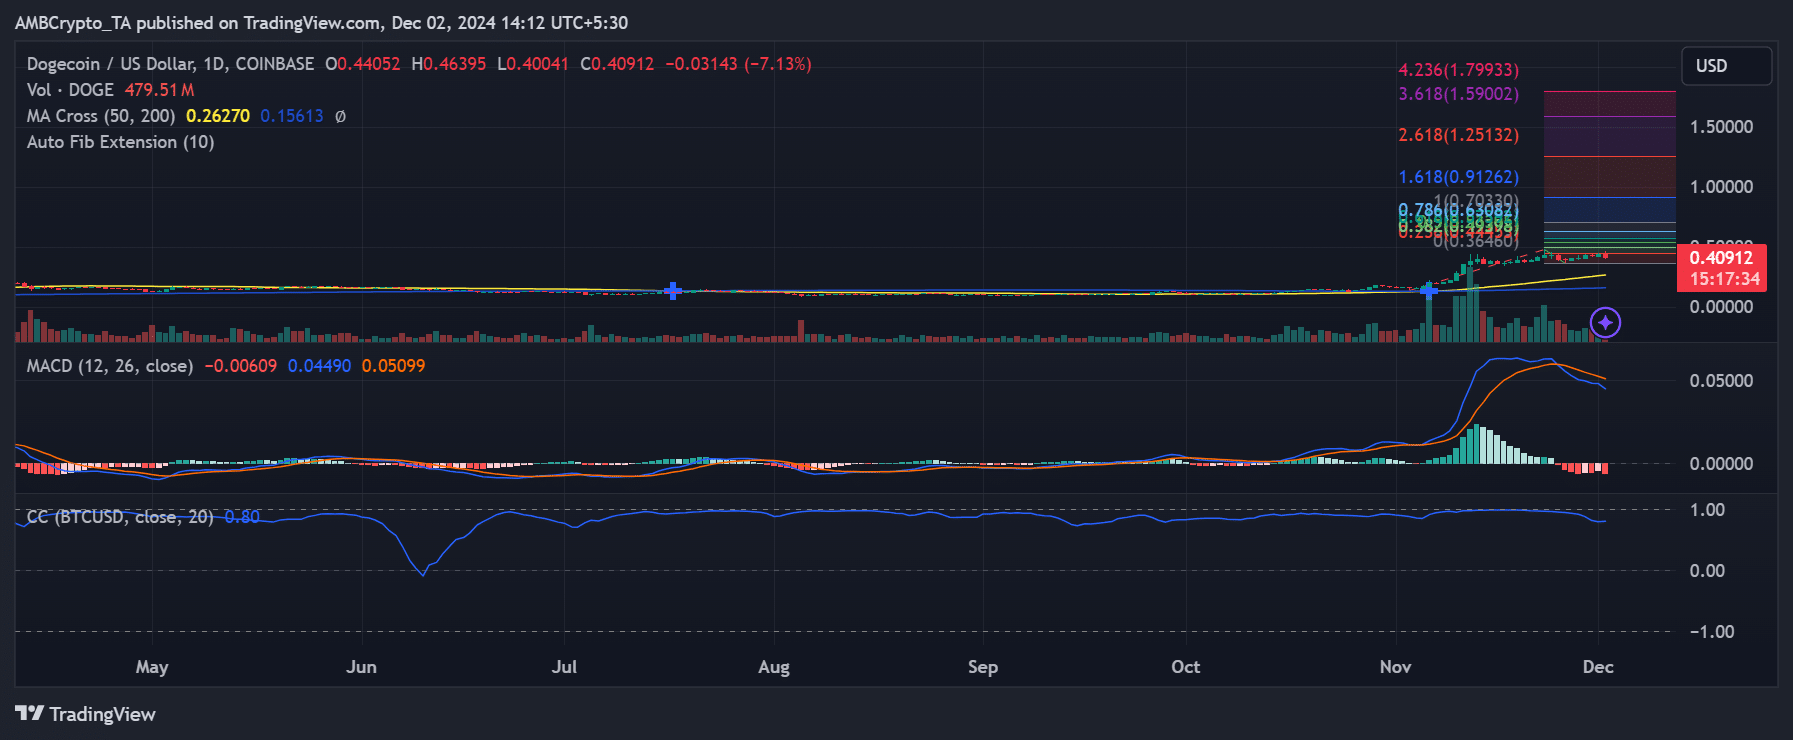This screenshot has height=740, width=1793.
Task: Click the correlation value 0.80
Action: tap(242, 517)
